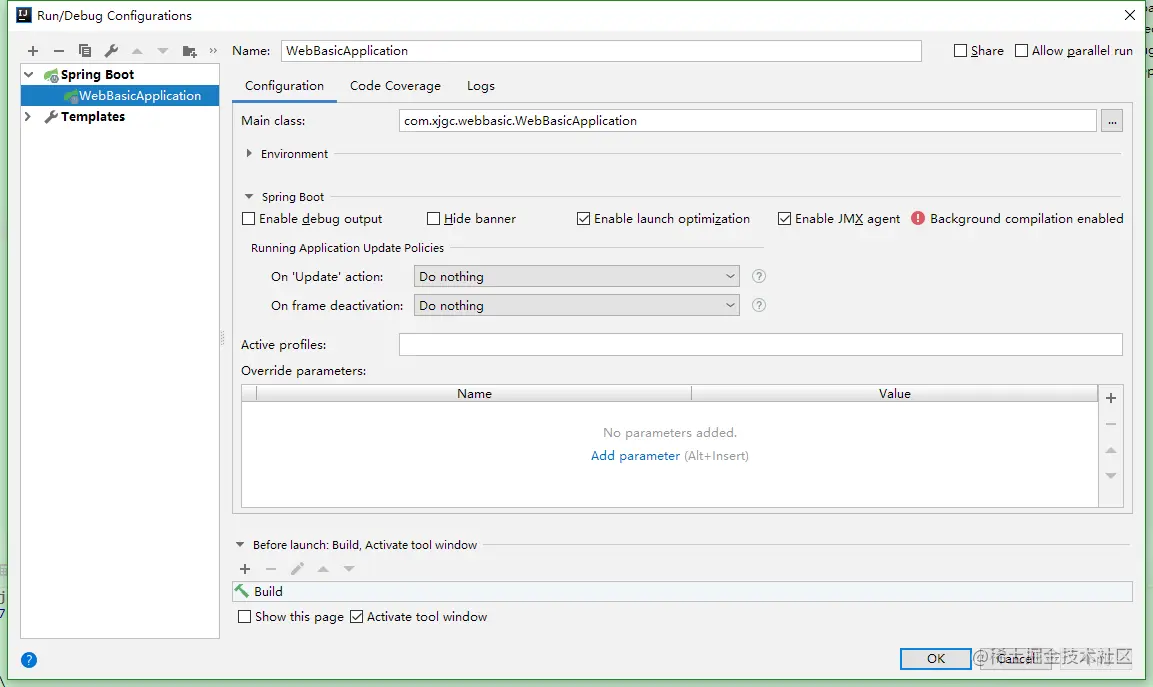
Task: Close the Run/Debug Configurations dialog
Action: click(x=1129, y=15)
